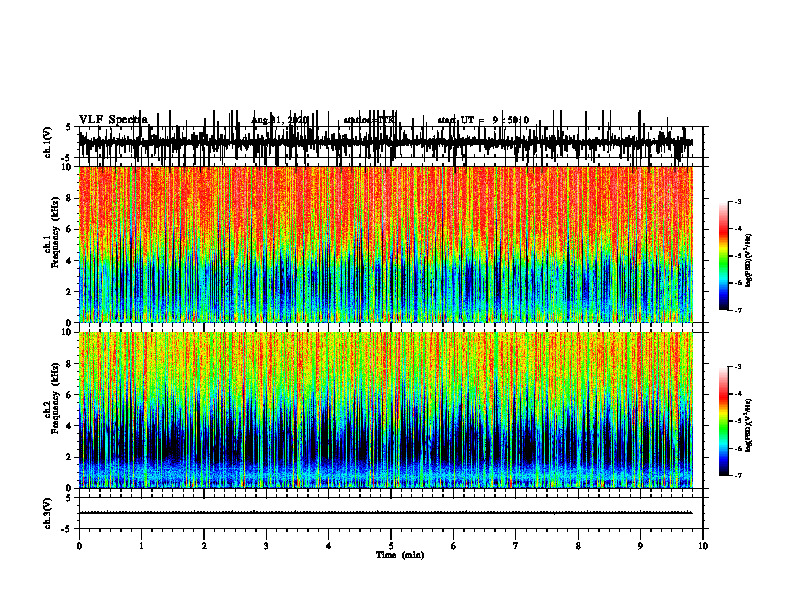Screen dimensions: 792x612
Task: Click time-axis tick label '10'
Action: tap(703, 546)
